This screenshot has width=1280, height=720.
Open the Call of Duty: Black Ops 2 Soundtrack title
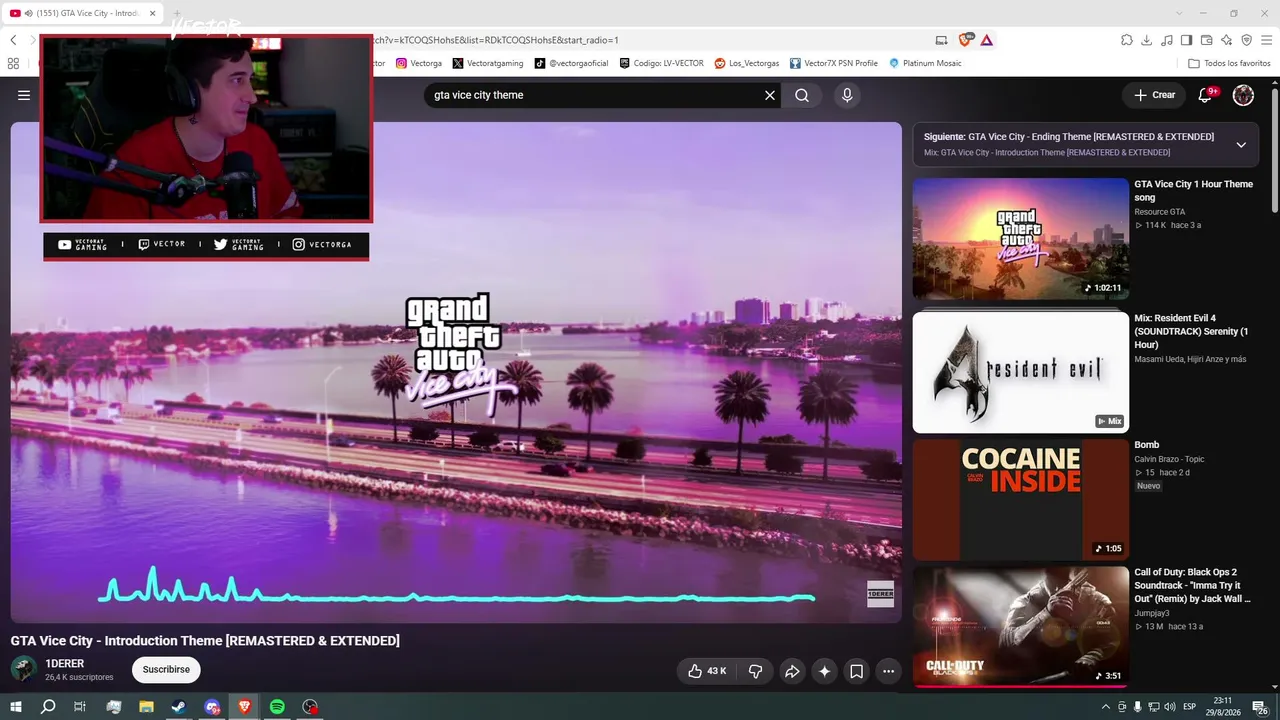coord(1191,585)
